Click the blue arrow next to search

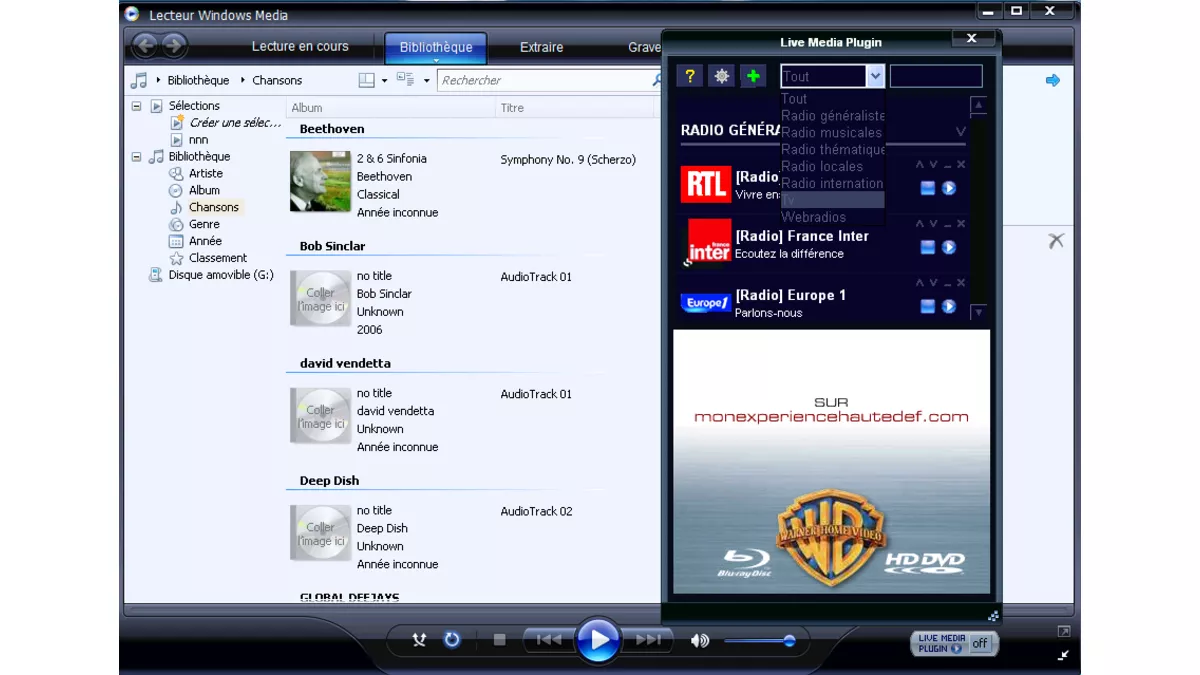[1052, 80]
